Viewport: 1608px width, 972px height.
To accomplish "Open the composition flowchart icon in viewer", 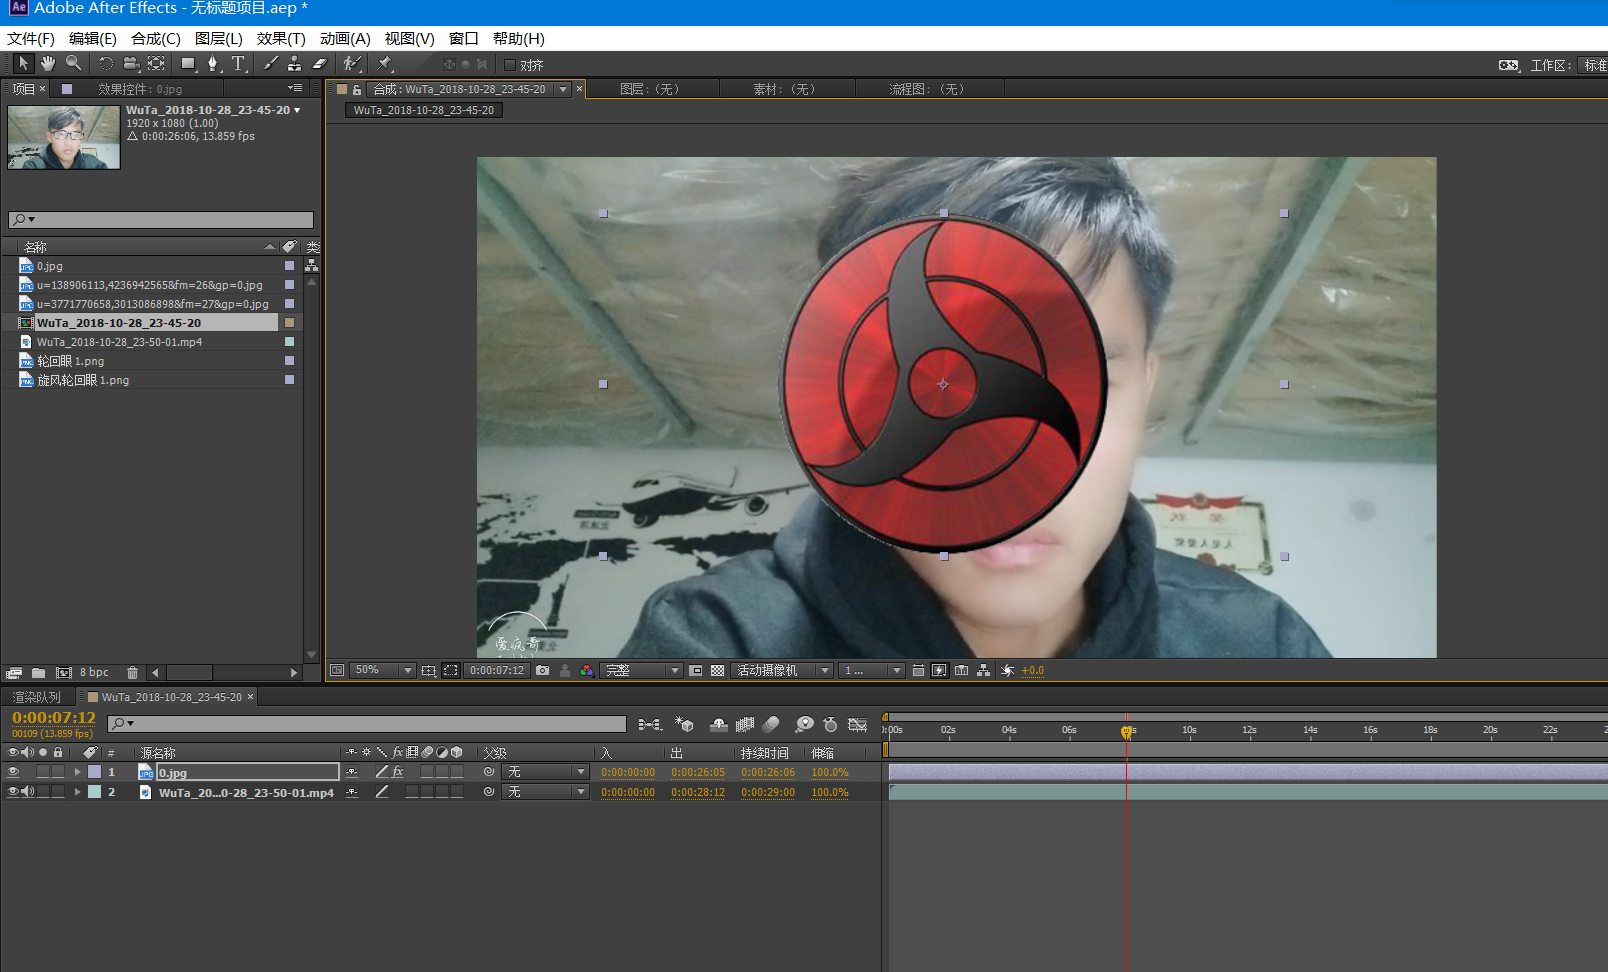I will 984,670.
